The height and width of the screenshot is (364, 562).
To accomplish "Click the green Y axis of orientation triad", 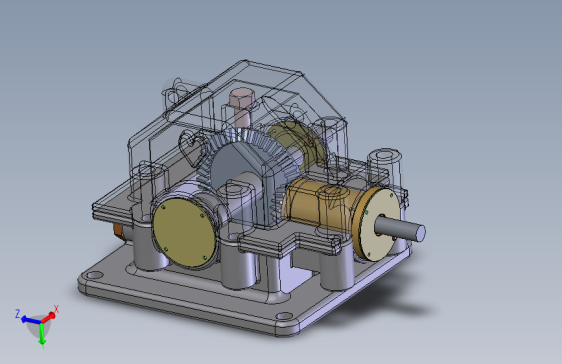I will pos(42,334).
